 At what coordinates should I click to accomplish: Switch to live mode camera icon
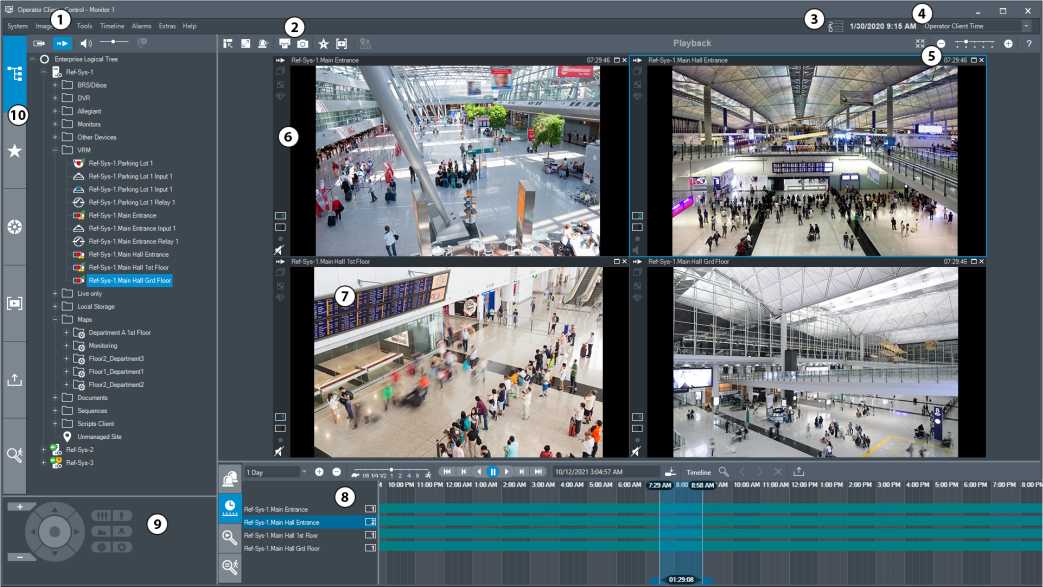coord(40,44)
